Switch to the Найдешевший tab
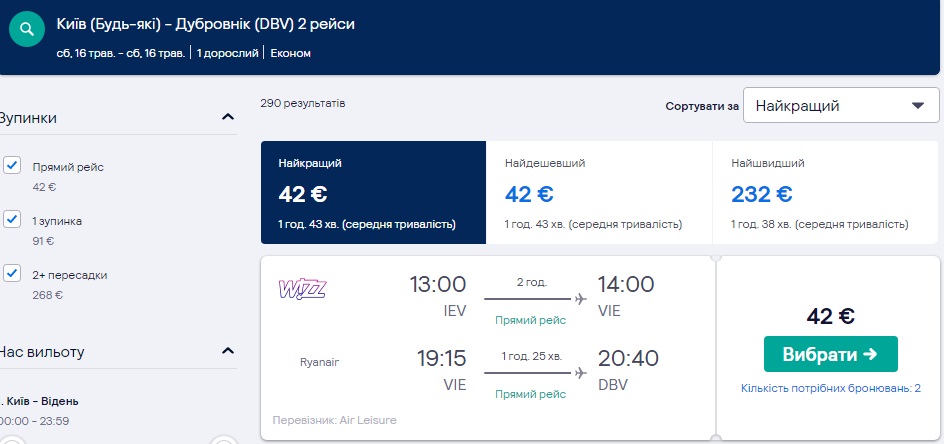Viewport: 944px width, 444px height. point(599,192)
